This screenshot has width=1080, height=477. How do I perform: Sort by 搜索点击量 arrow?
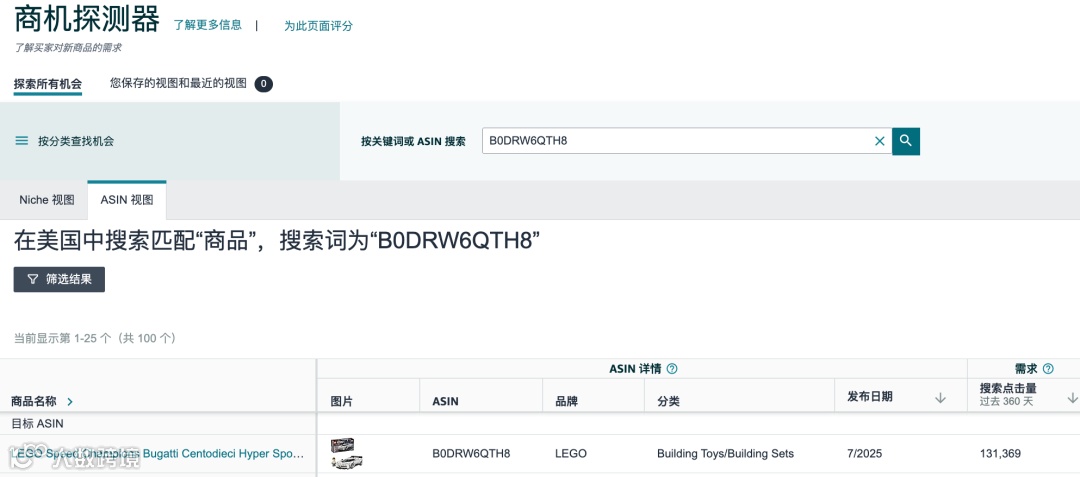click(x=1072, y=398)
